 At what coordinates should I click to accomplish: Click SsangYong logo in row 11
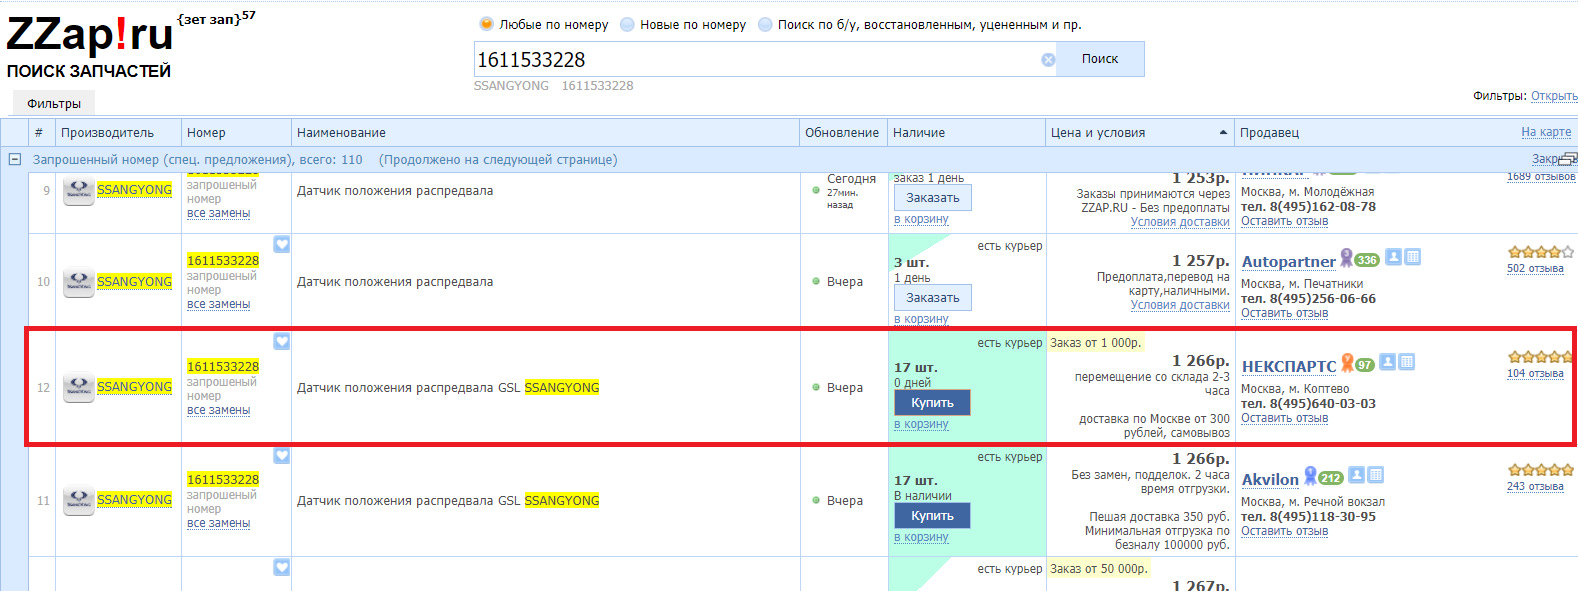[x=78, y=500]
